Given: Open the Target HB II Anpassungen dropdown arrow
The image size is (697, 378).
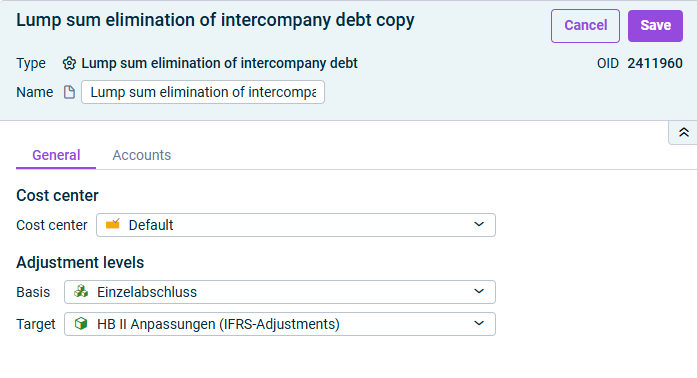Looking at the screenshot, I should pyautogui.click(x=479, y=323).
